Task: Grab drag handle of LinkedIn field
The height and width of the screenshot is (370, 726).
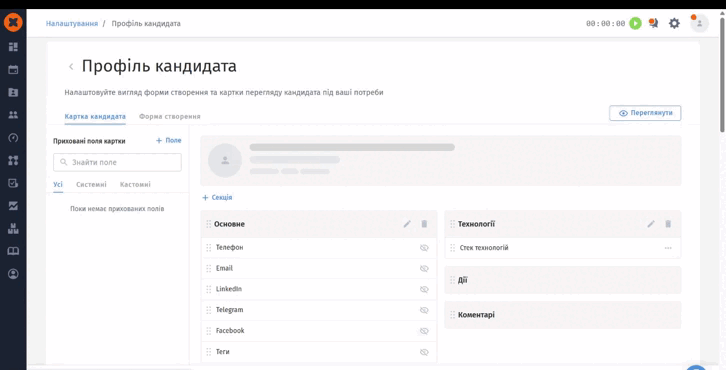Action: 209,289
